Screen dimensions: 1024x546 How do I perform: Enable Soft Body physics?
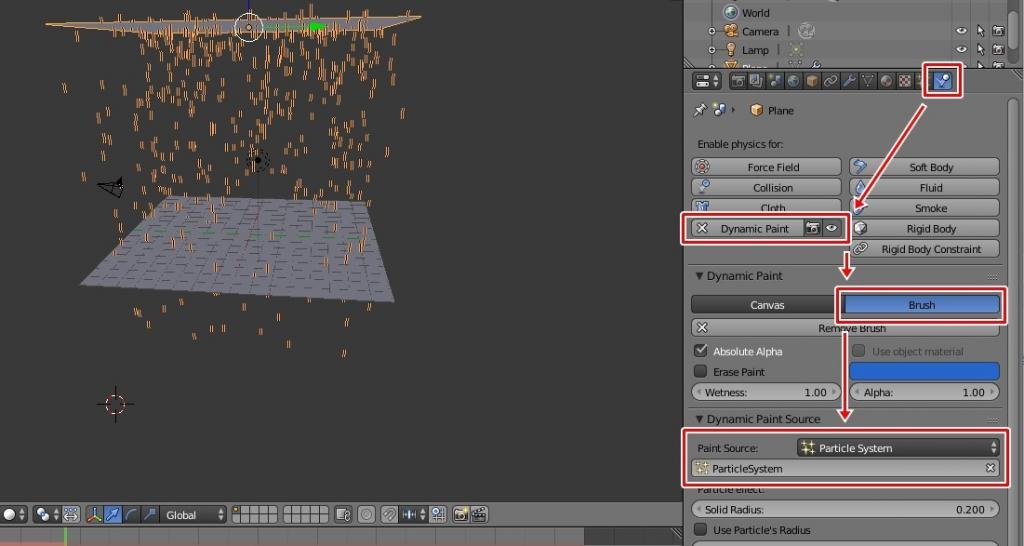pyautogui.click(x=925, y=167)
